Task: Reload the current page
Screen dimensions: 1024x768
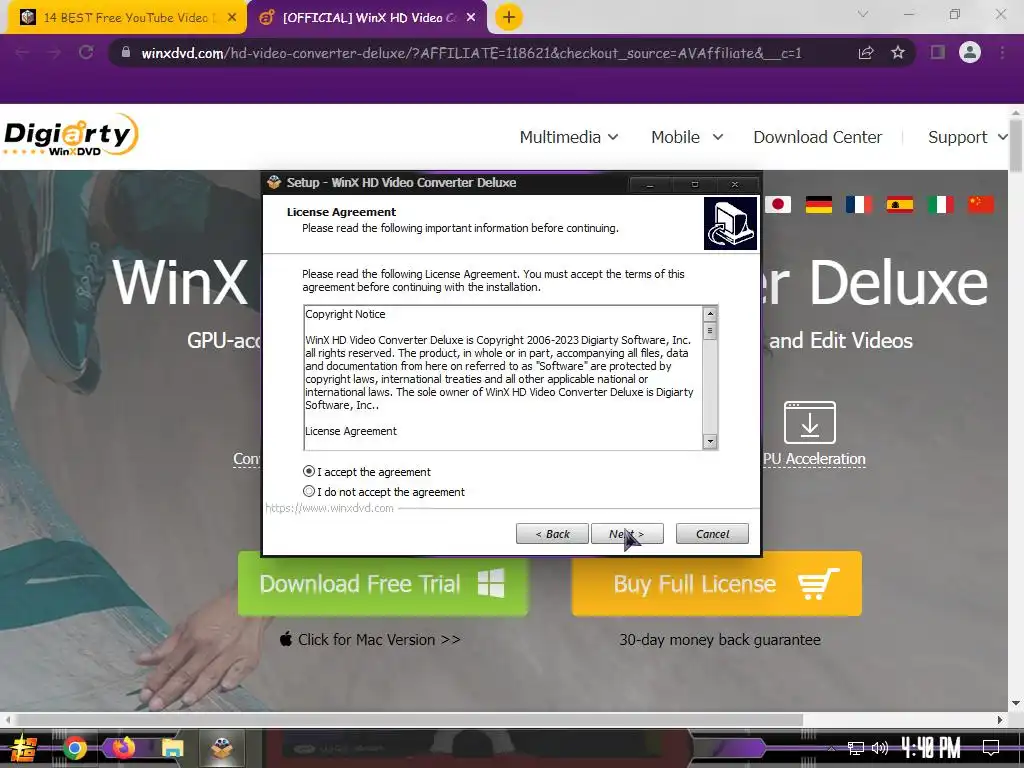Action: (x=86, y=52)
